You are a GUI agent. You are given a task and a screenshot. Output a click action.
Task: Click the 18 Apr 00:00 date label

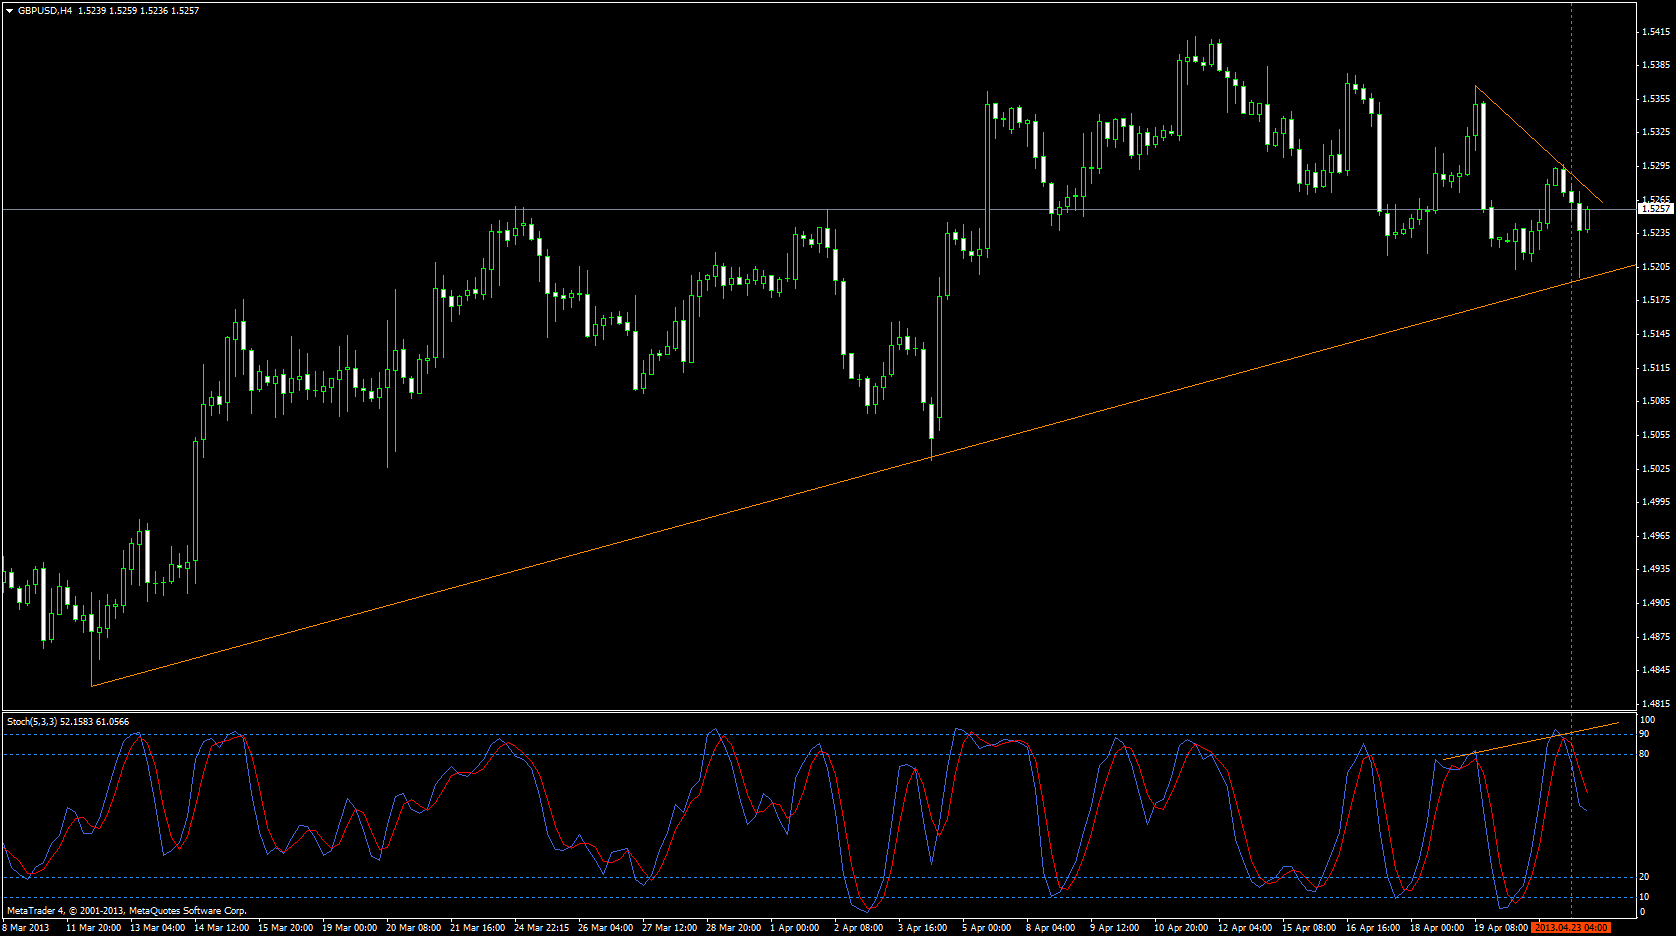point(1437,928)
